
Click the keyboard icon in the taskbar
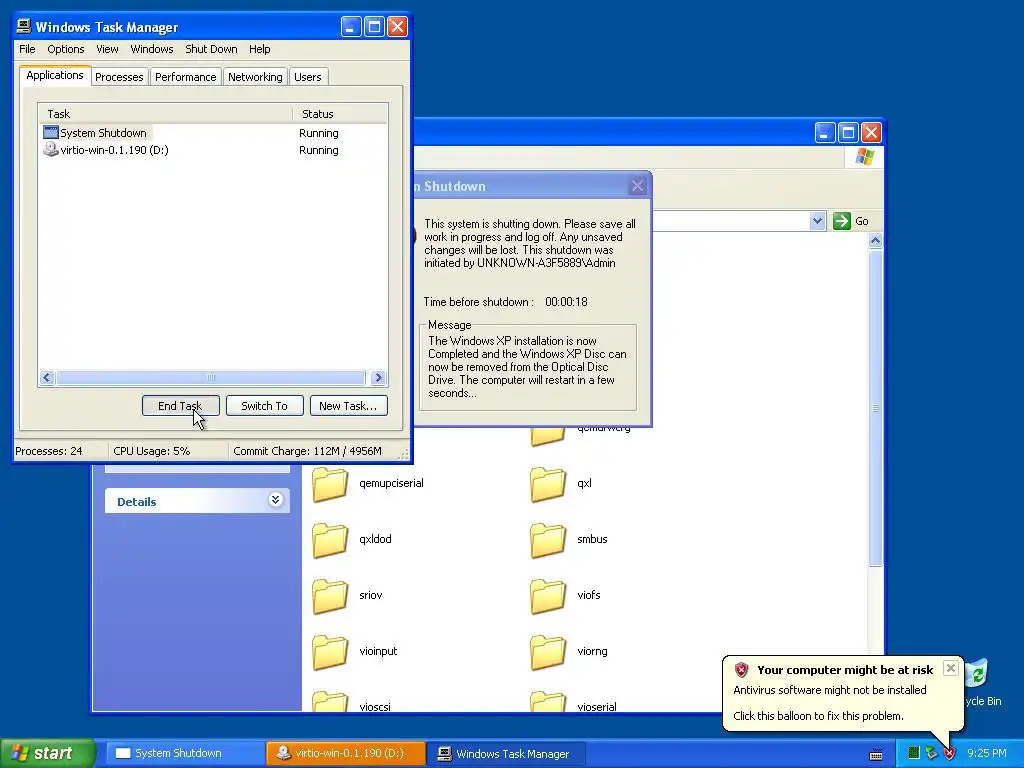pos(876,754)
